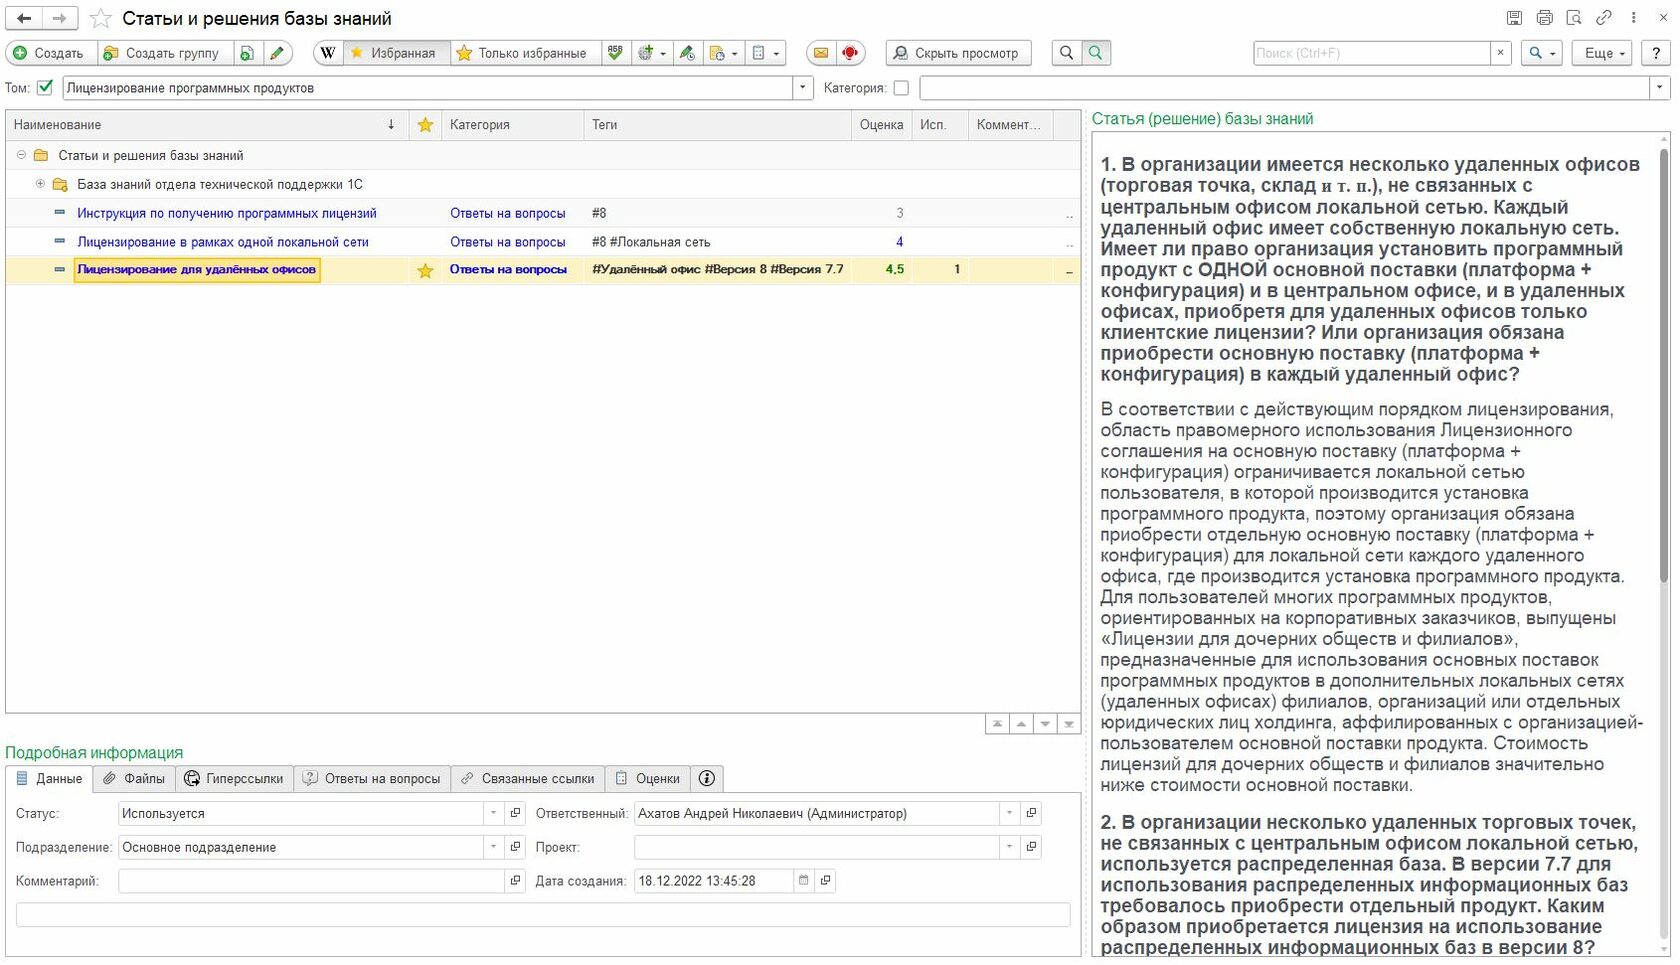This screenshot has height=965, width=1680.
Task: Click the gray magnifier find icon
Action: (1067, 53)
